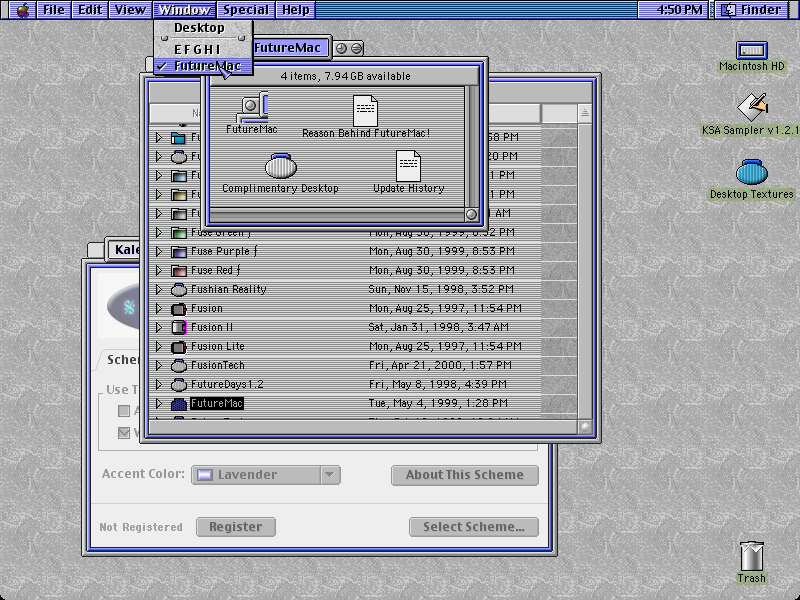Select the Complimentary Desktop icon
The height and width of the screenshot is (600, 800).
click(x=281, y=166)
